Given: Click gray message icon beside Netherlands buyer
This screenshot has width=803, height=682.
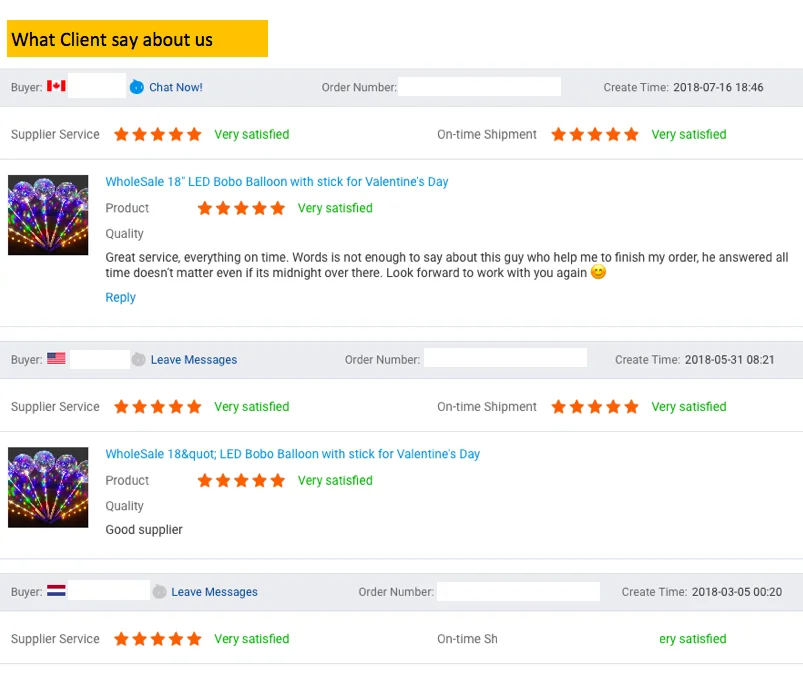Looking at the screenshot, I should (x=159, y=592).
